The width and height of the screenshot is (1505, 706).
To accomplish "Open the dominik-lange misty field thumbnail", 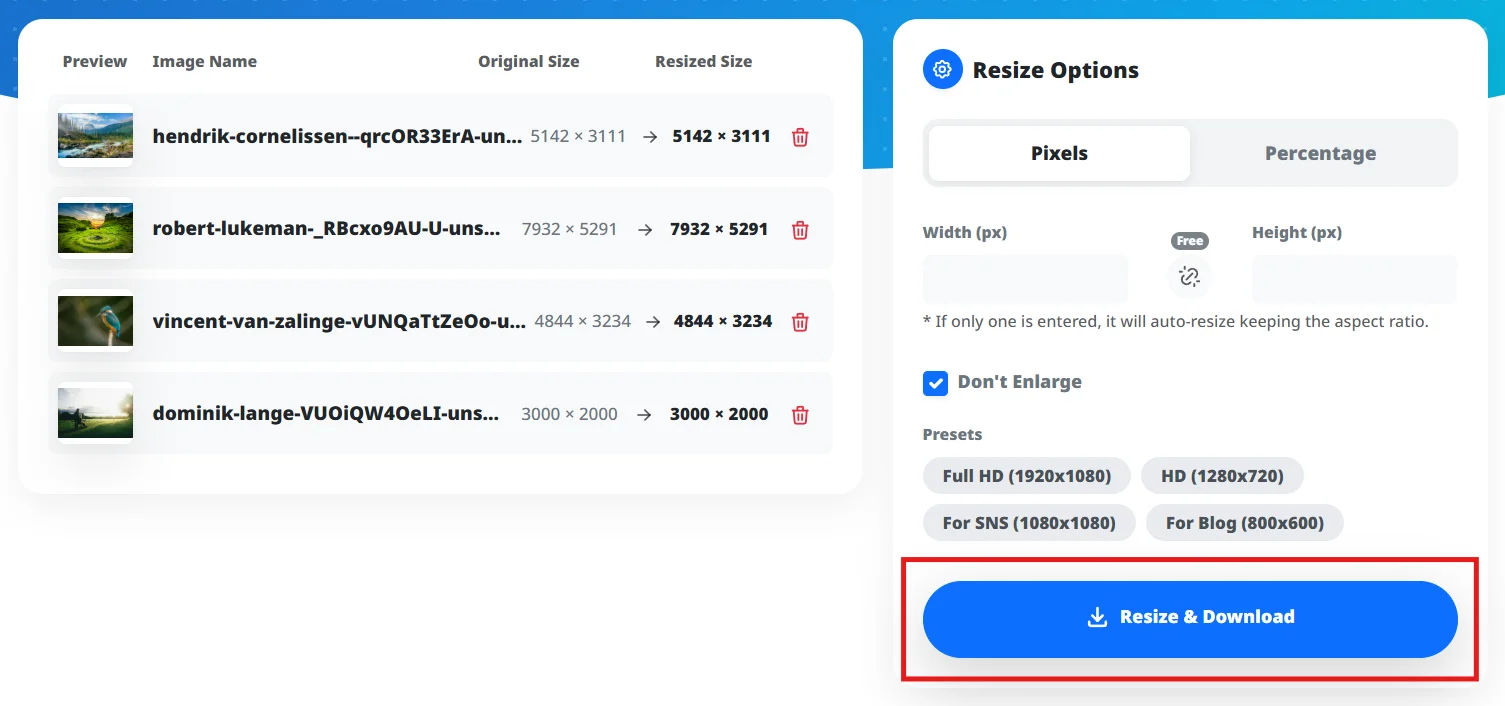I will click(95, 414).
